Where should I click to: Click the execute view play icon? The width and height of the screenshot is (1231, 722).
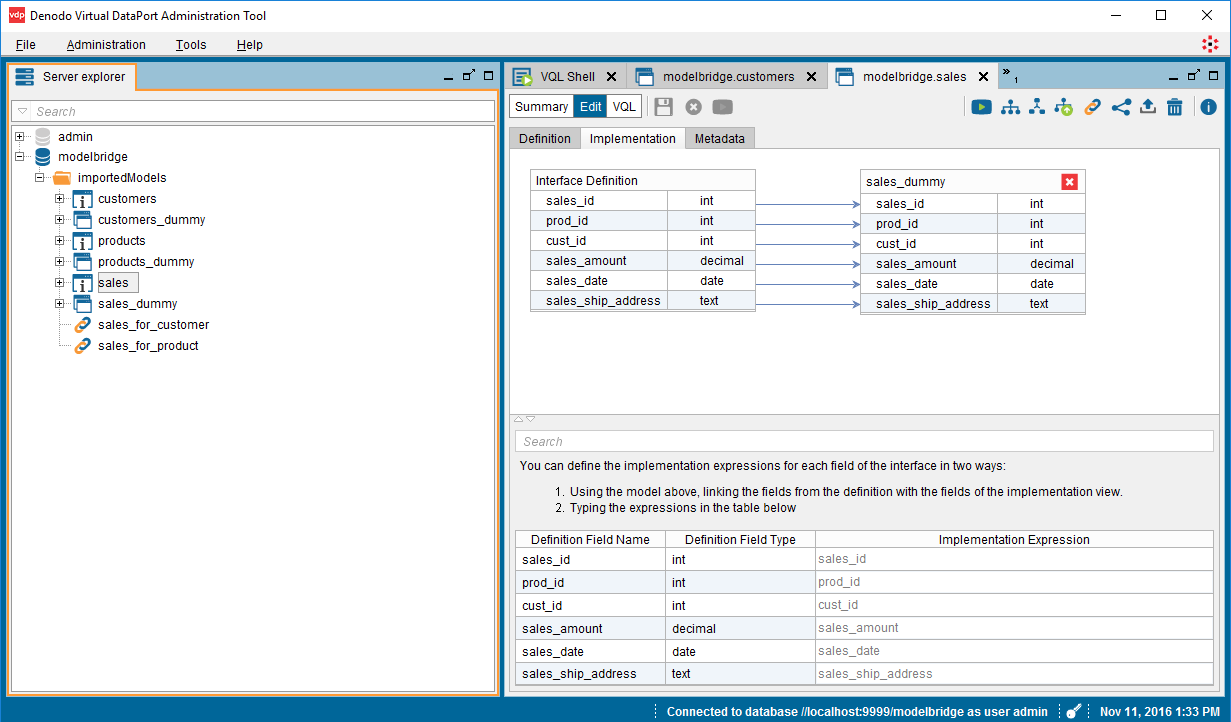pos(981,107)
